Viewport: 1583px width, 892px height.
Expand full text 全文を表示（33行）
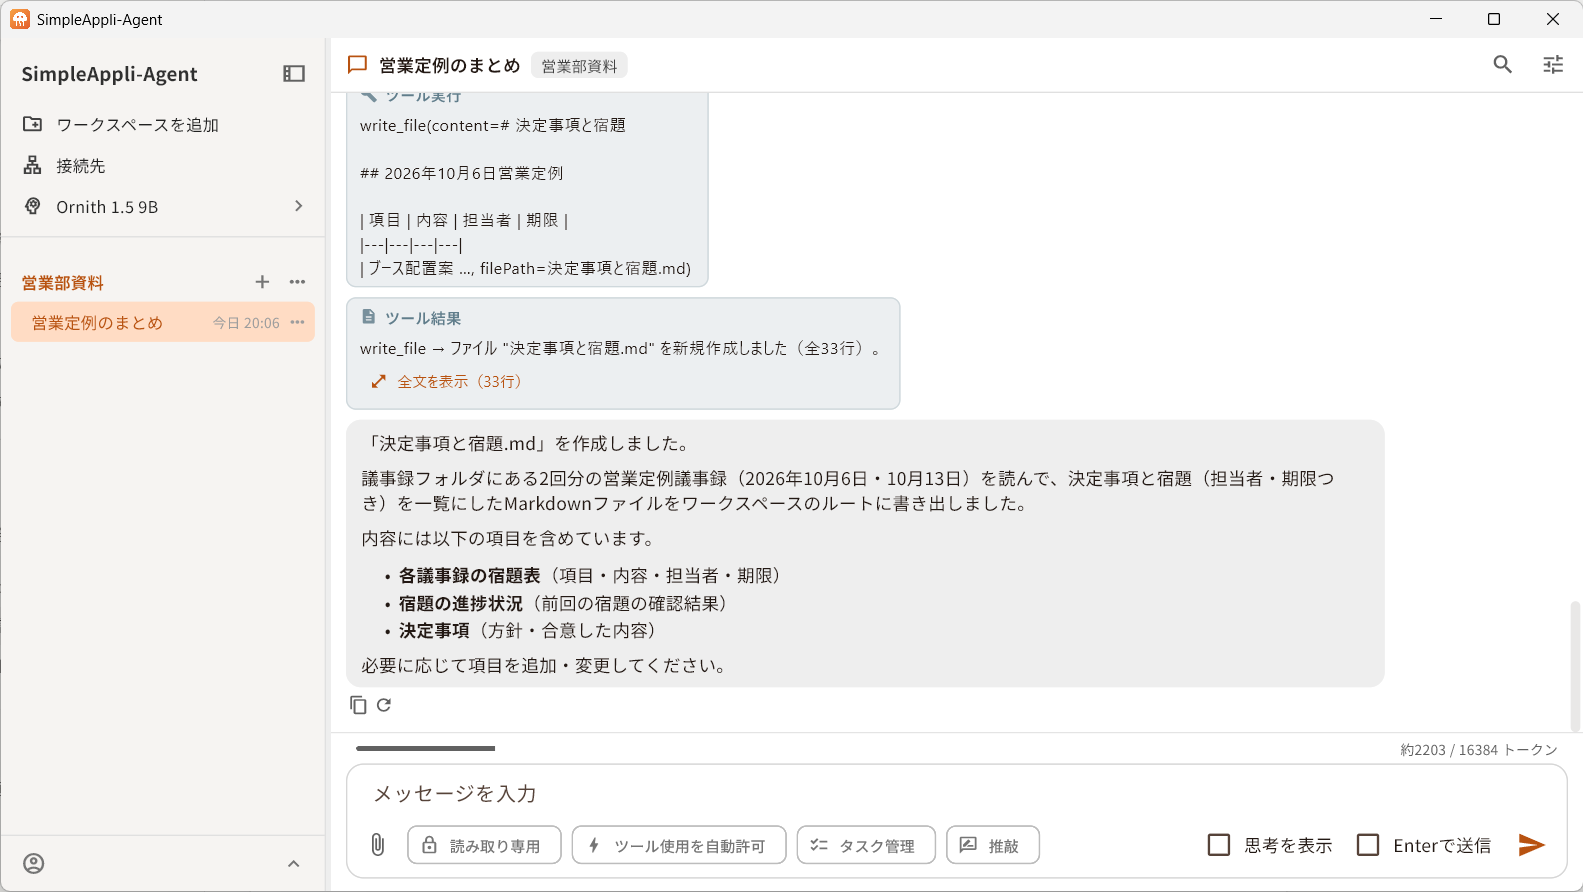[446, 381]
